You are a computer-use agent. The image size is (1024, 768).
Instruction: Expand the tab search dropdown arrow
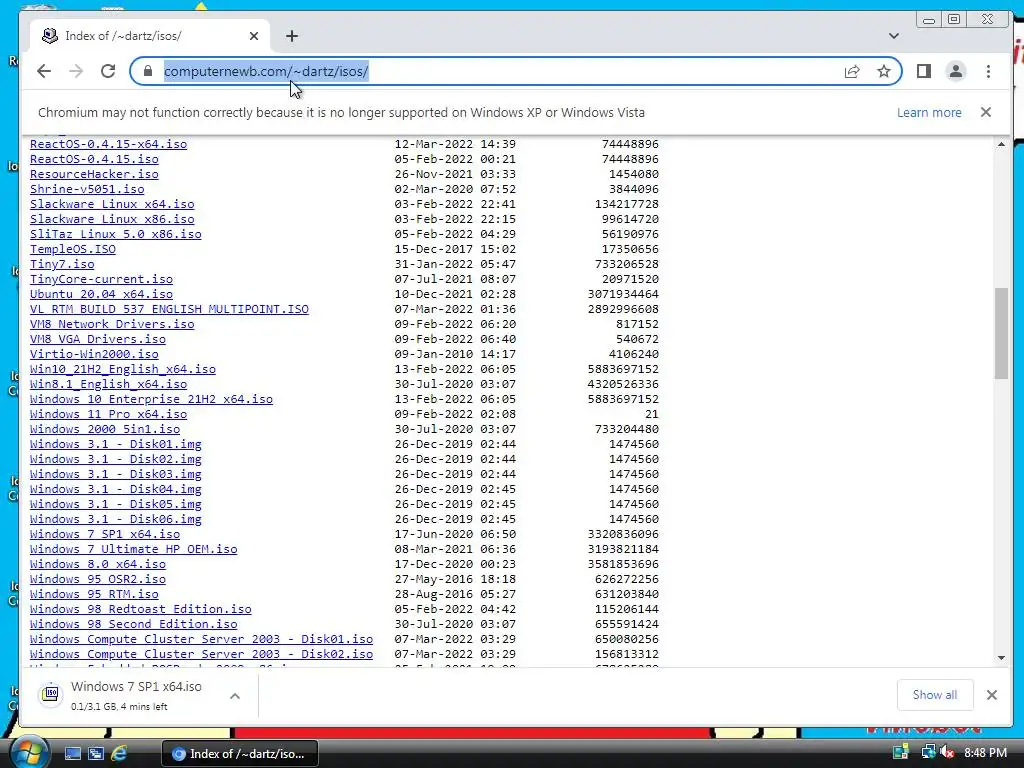pyautogui.click(x=893, y=36)
